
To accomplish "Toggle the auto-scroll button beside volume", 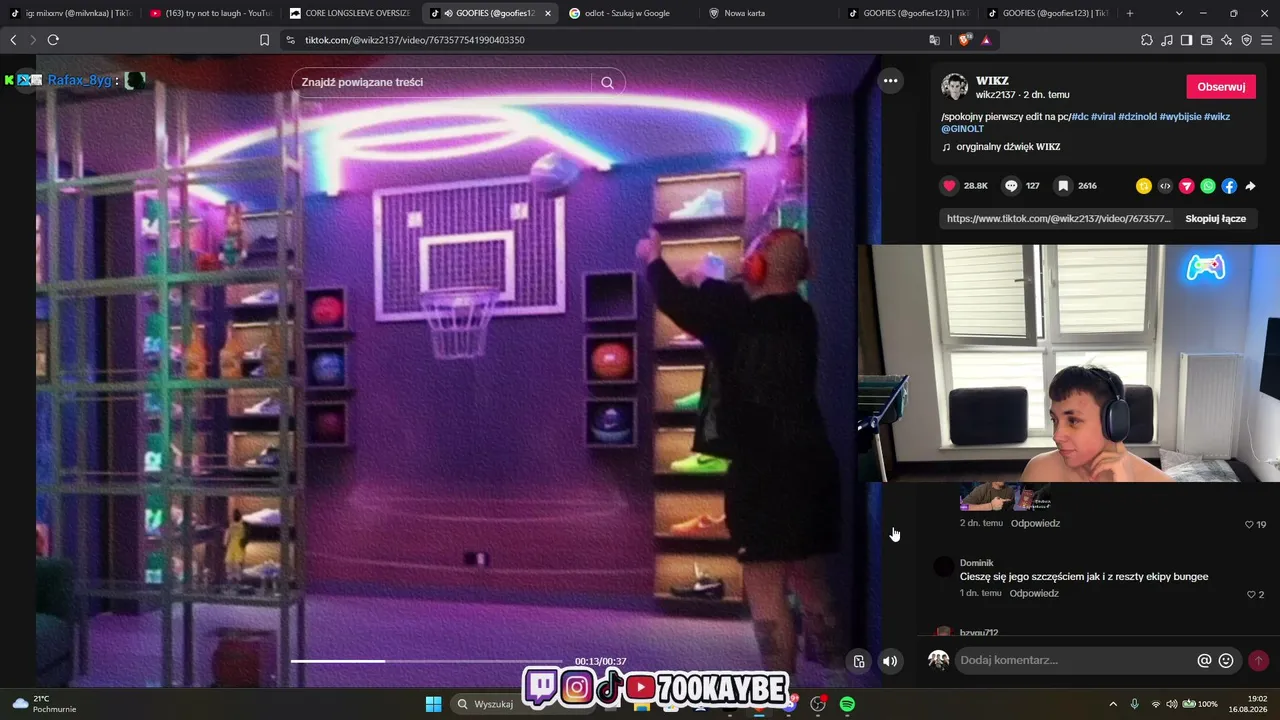I will coord(859,661).
